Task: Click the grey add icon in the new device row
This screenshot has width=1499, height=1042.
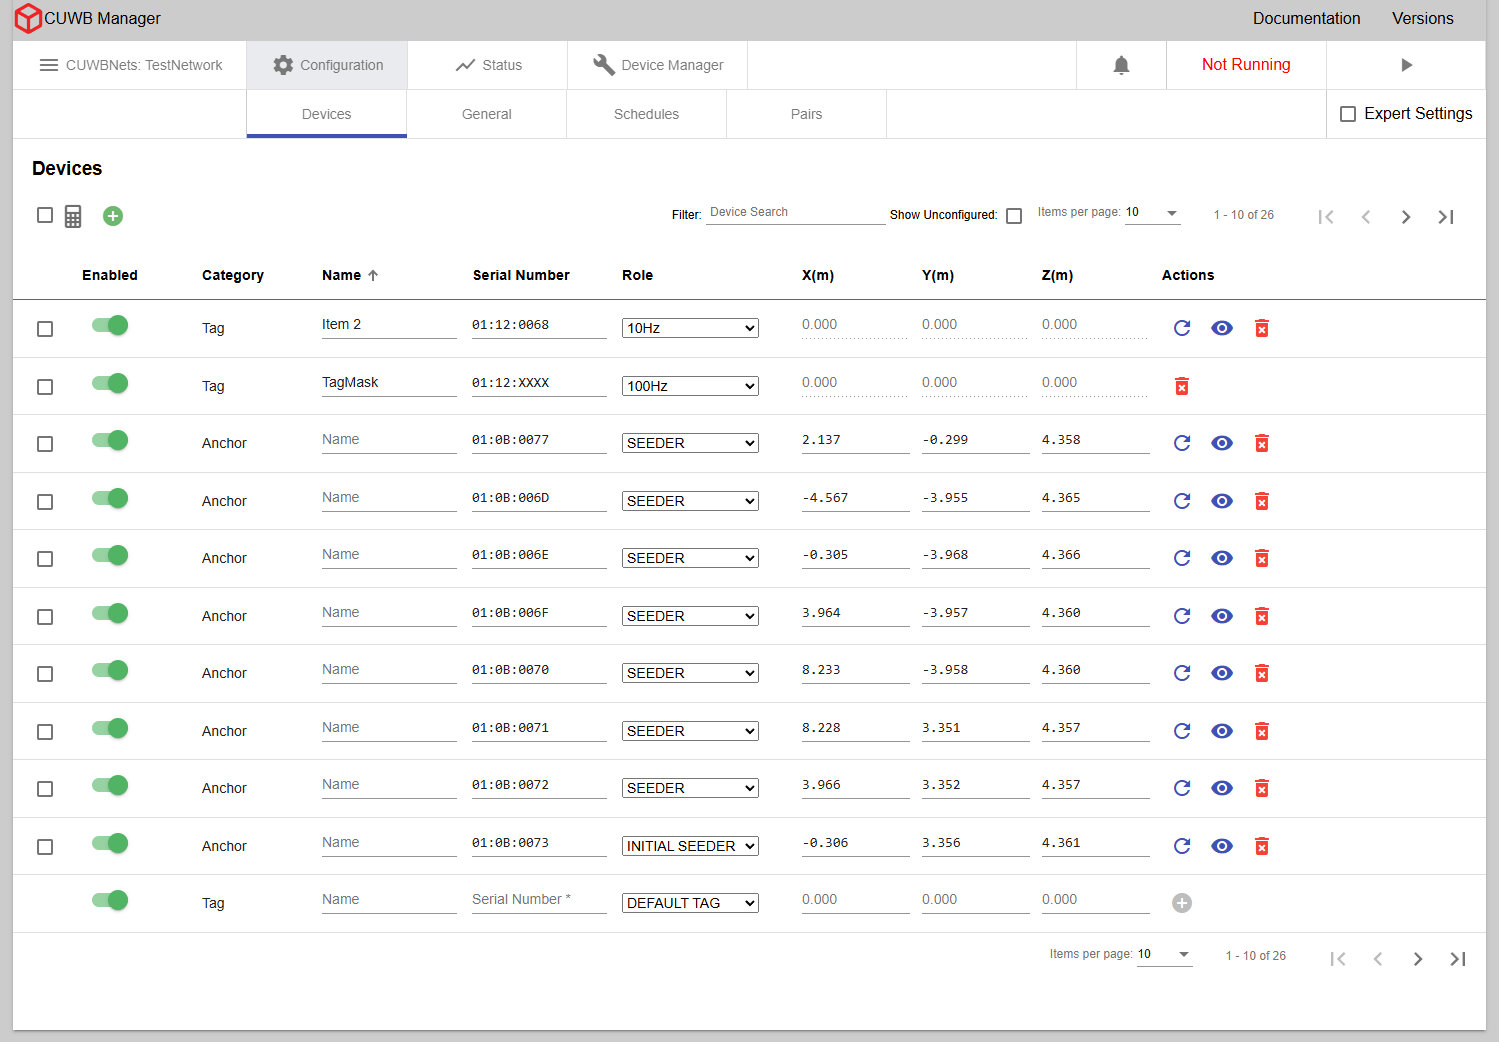Action: point(1182,903)
